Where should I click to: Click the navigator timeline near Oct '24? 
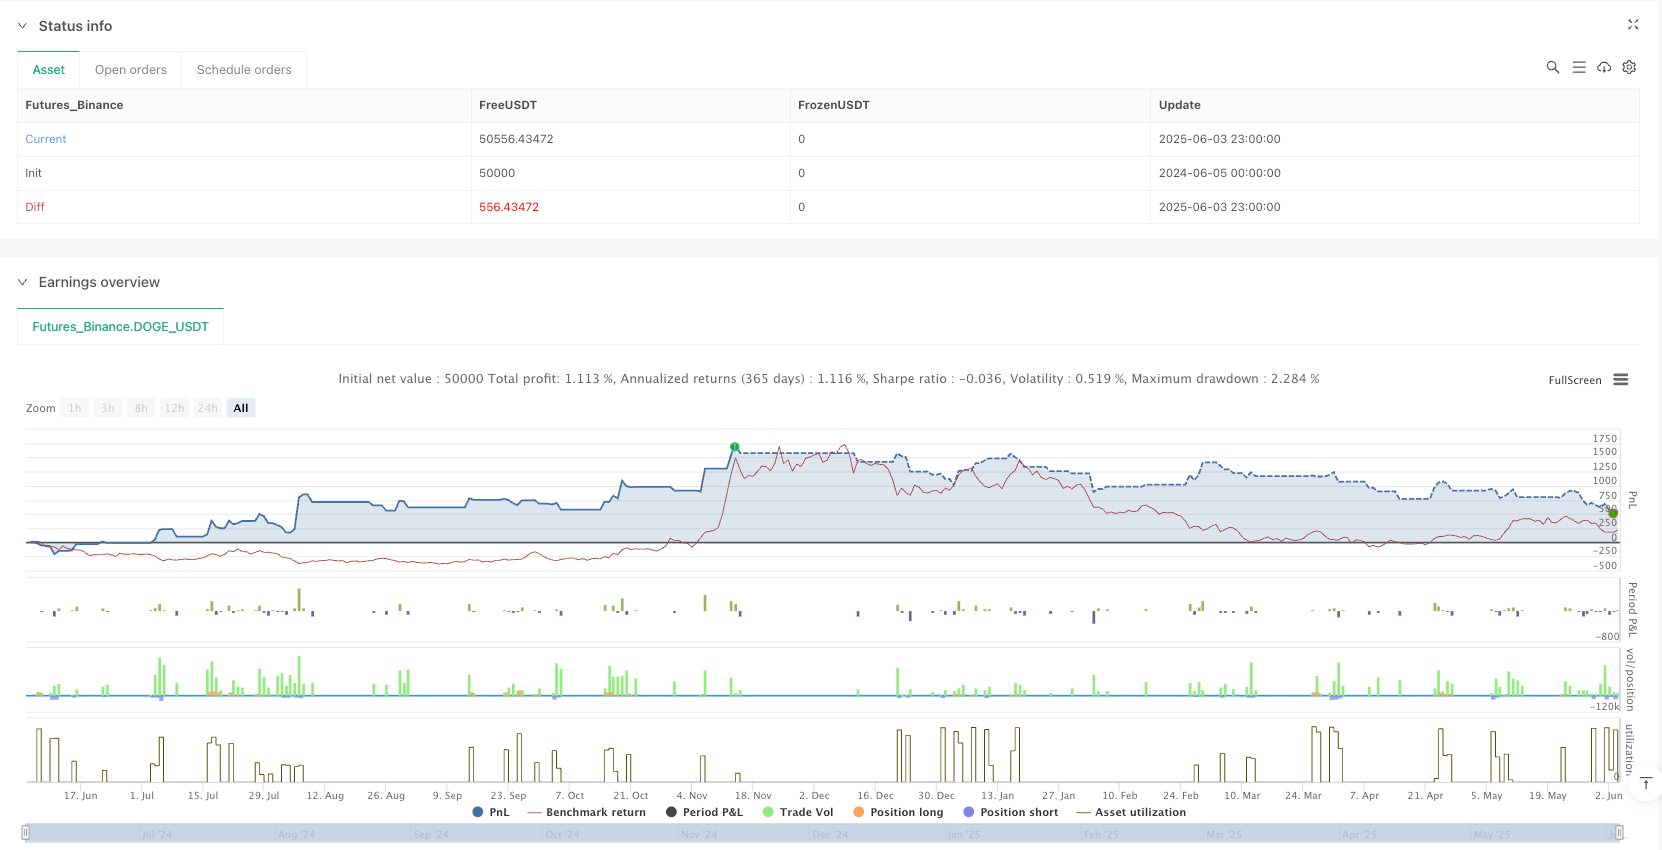pos(562,834)
